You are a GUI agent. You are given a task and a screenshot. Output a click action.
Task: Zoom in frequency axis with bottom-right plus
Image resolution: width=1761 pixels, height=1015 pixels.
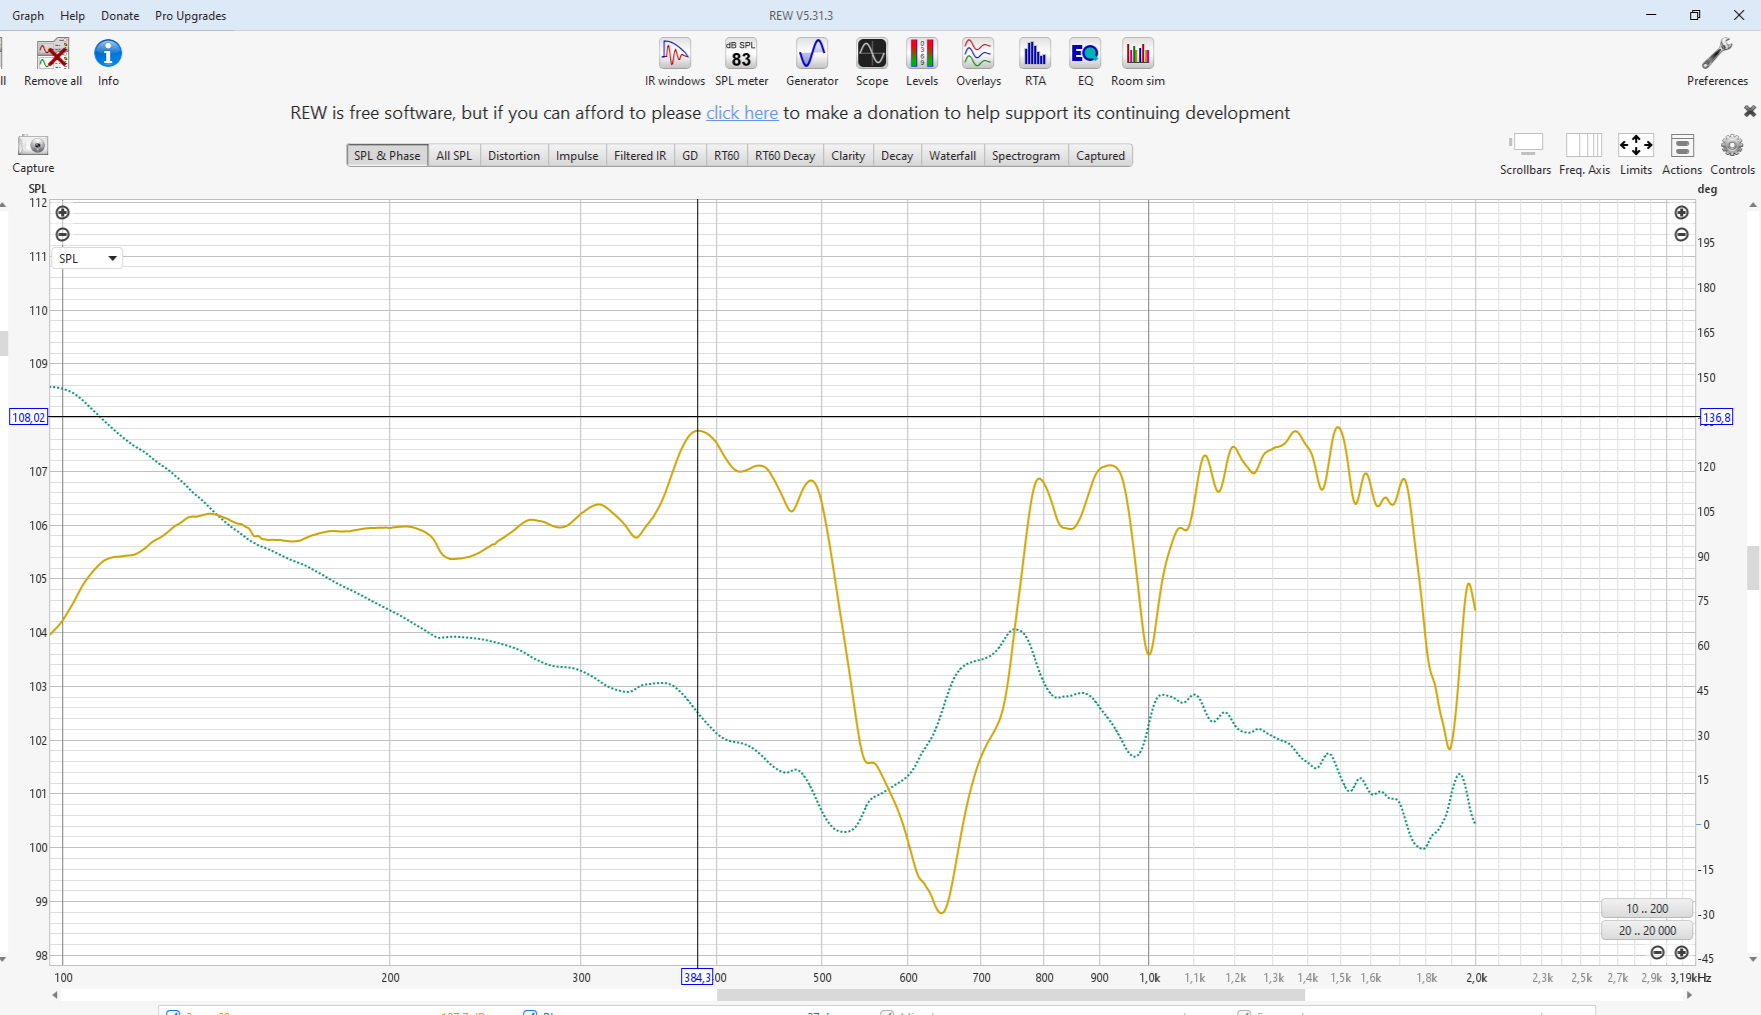(1682, 952)
